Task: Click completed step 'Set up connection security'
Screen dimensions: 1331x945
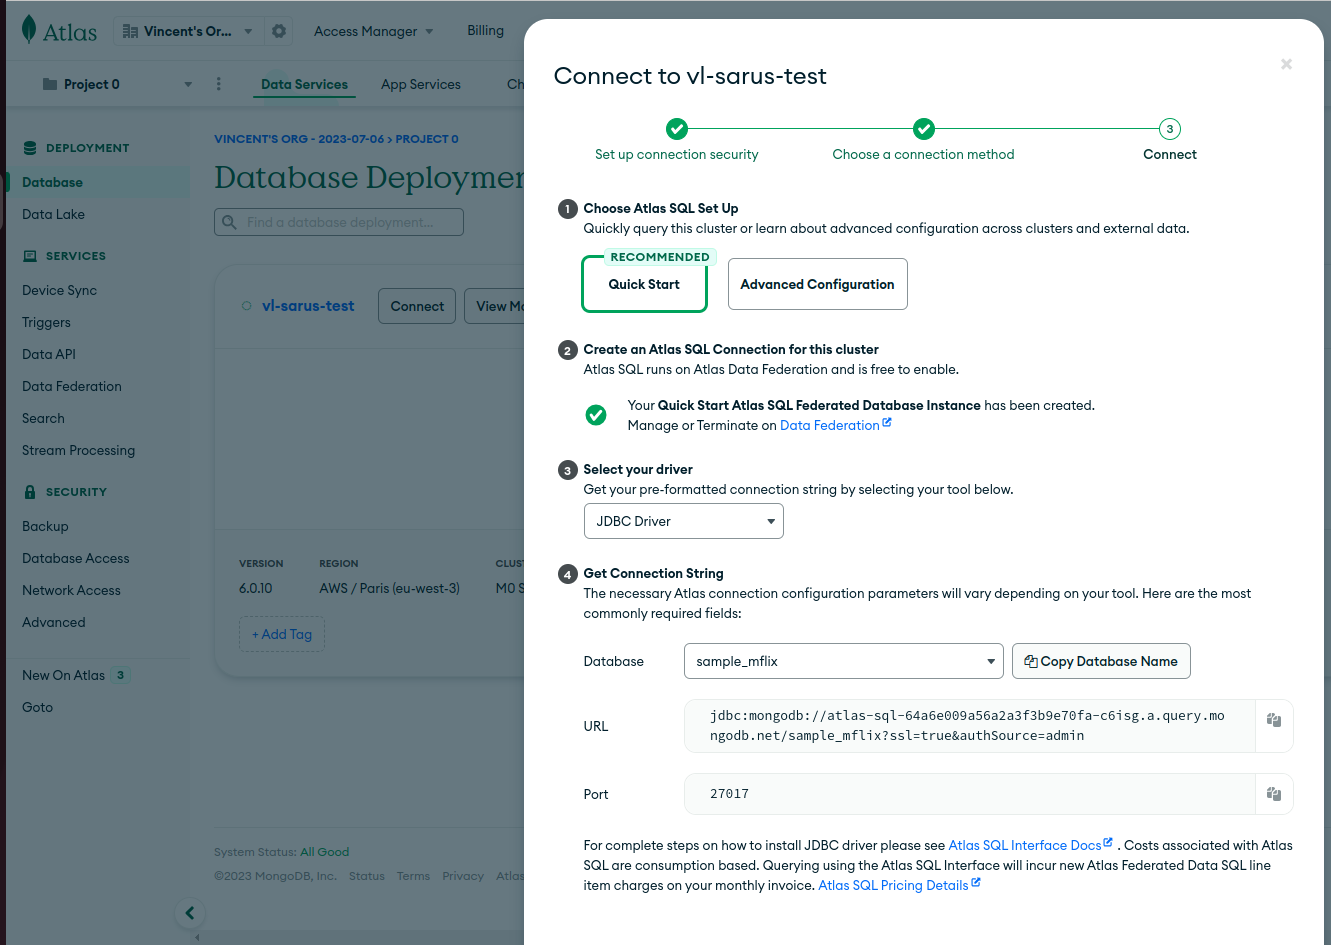Action: coord(677,129)
